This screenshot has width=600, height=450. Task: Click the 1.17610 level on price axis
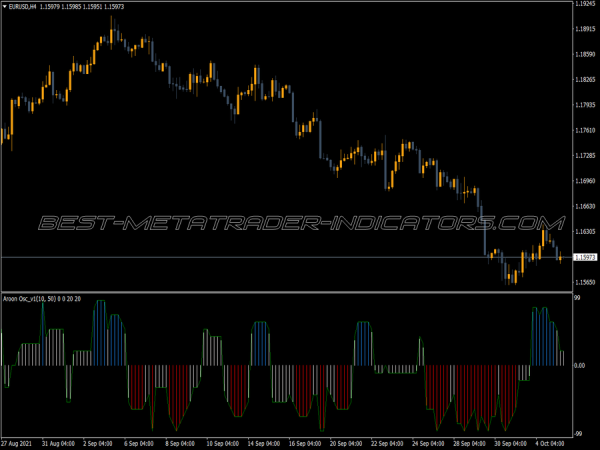pos(586,130)
